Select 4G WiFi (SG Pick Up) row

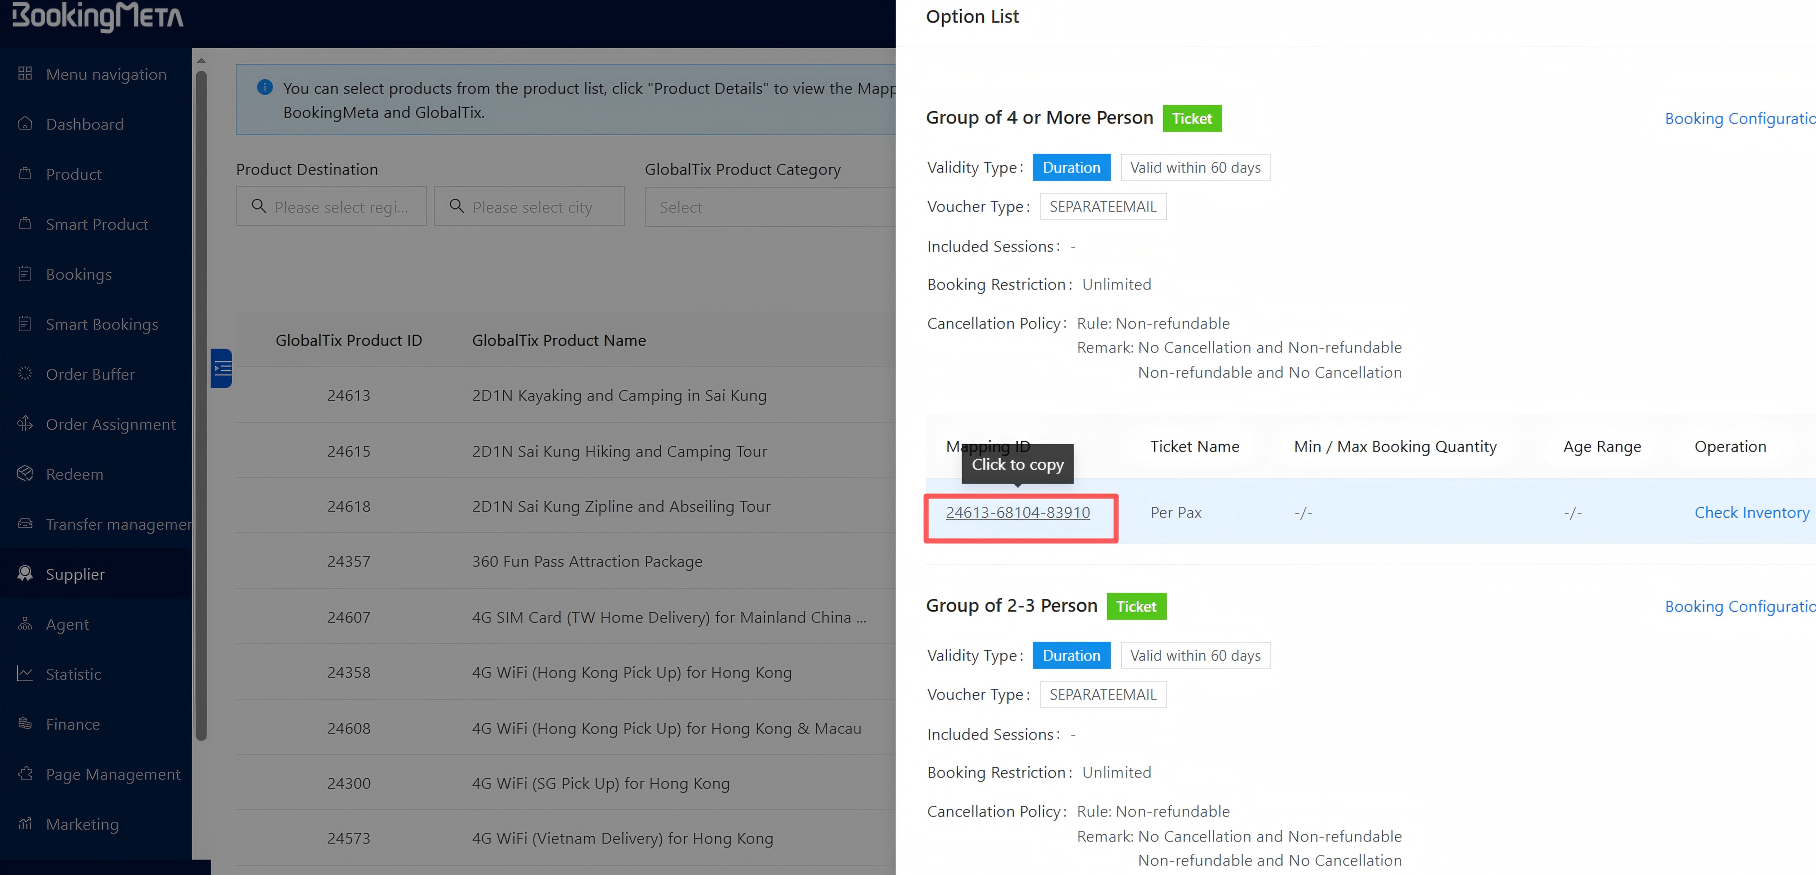[x=566, y=783]
